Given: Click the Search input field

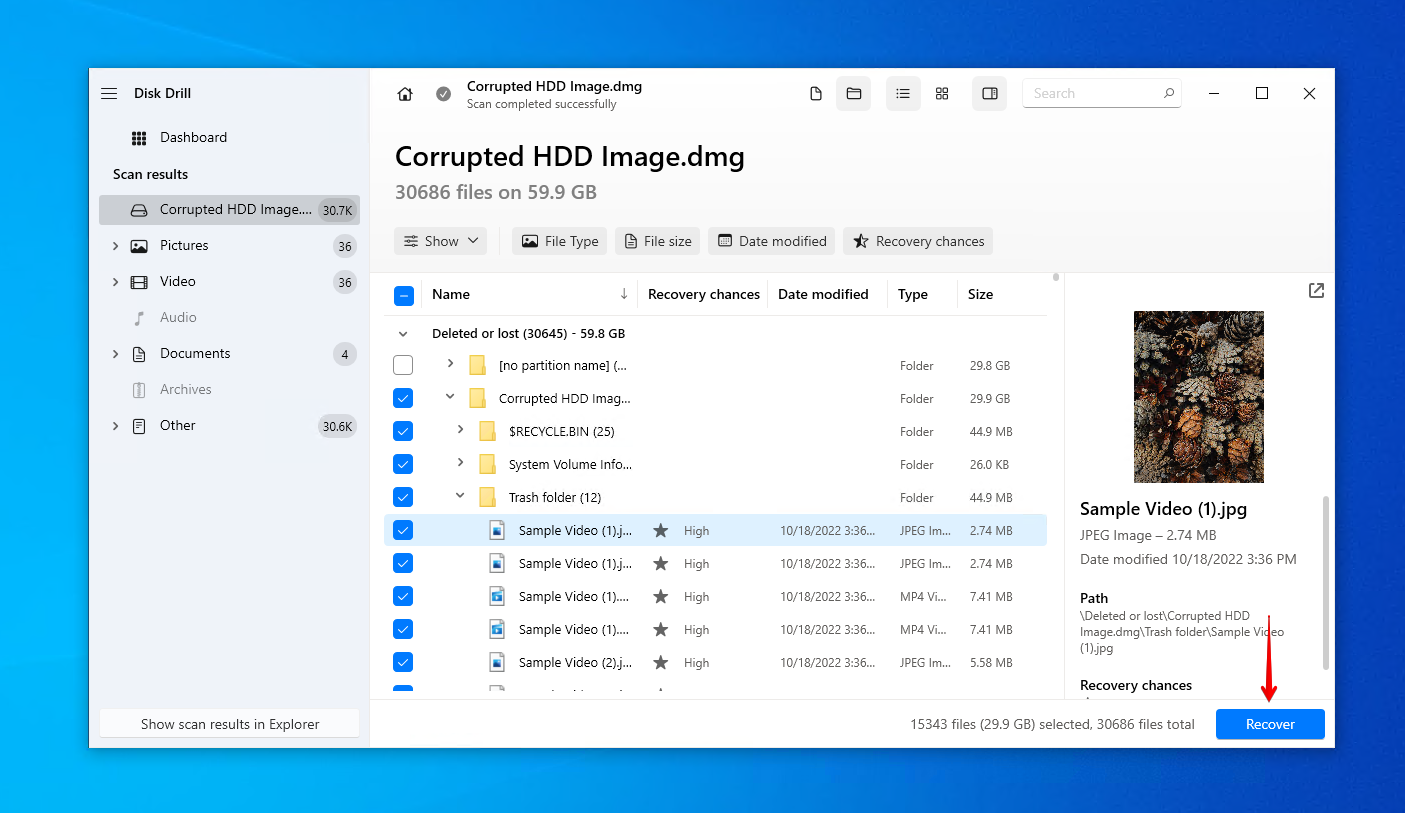Looking at the screenshot, I should coord(1093,94).
